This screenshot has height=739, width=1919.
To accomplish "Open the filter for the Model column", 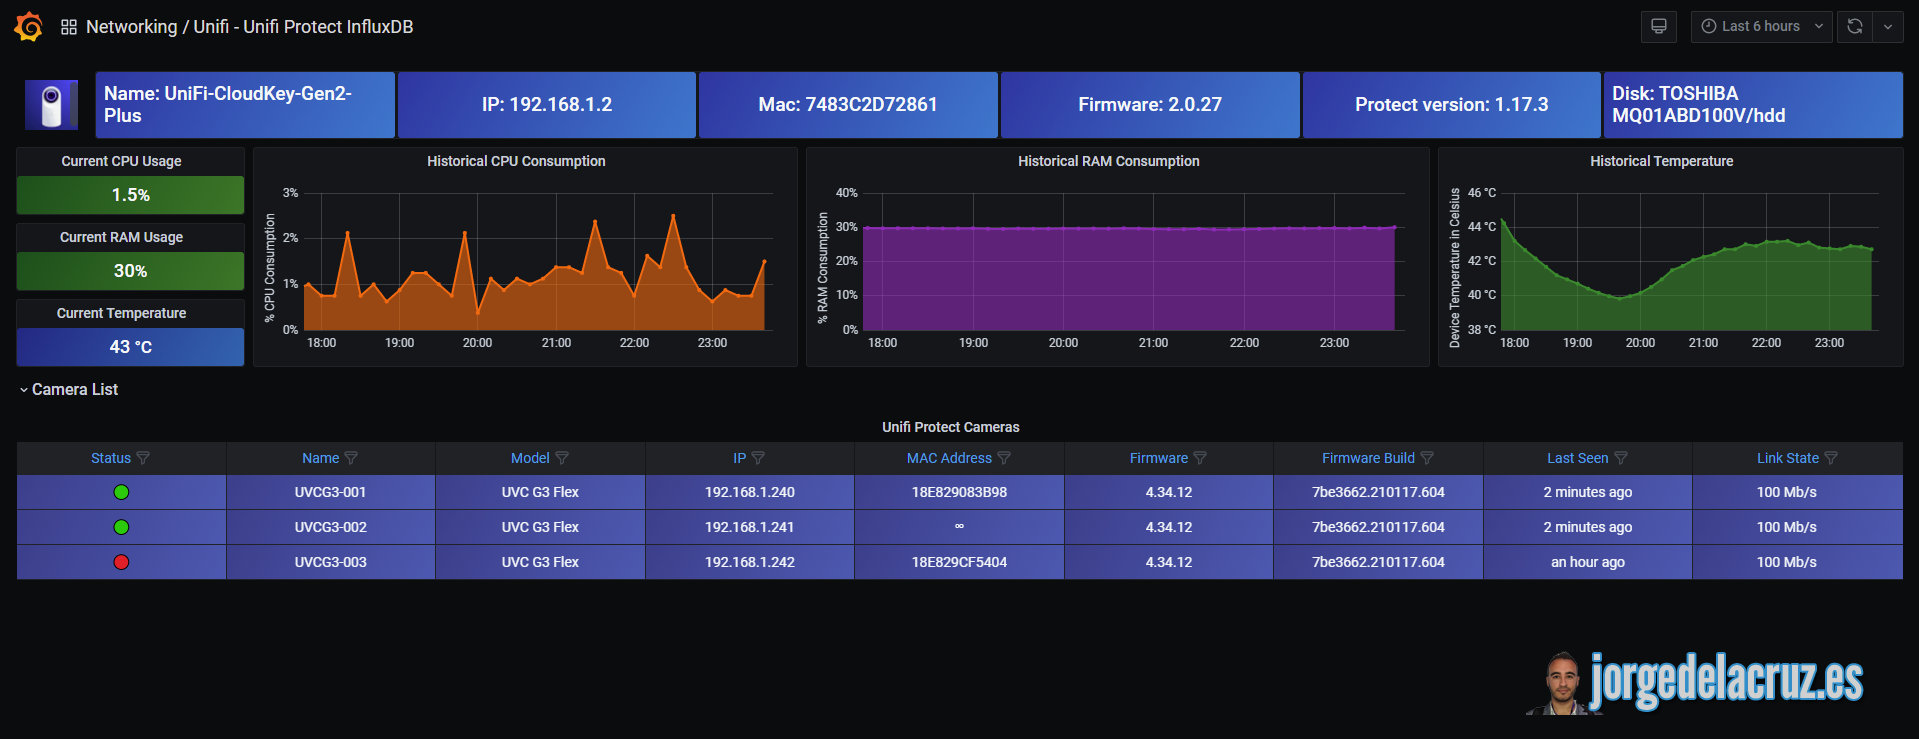I will tap(562, 458).
